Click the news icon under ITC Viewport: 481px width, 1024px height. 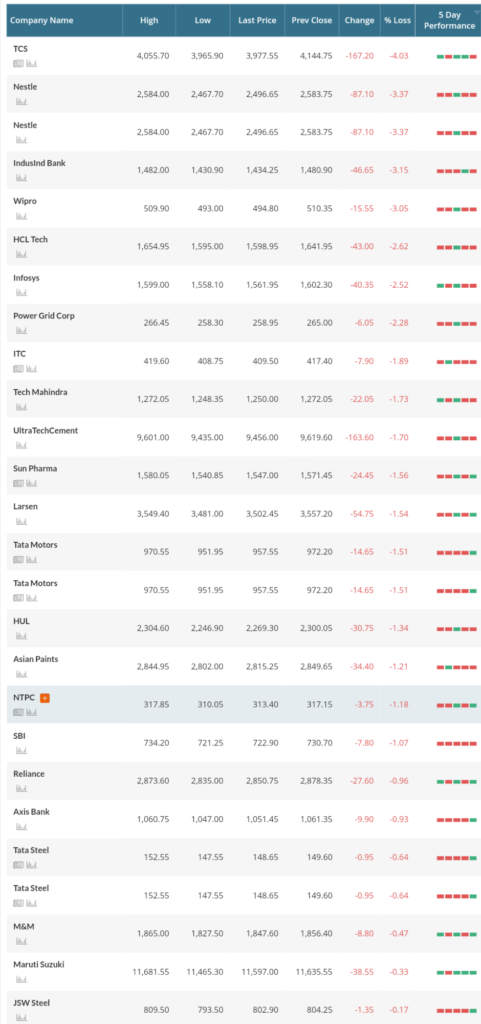(x=18, y=368)
